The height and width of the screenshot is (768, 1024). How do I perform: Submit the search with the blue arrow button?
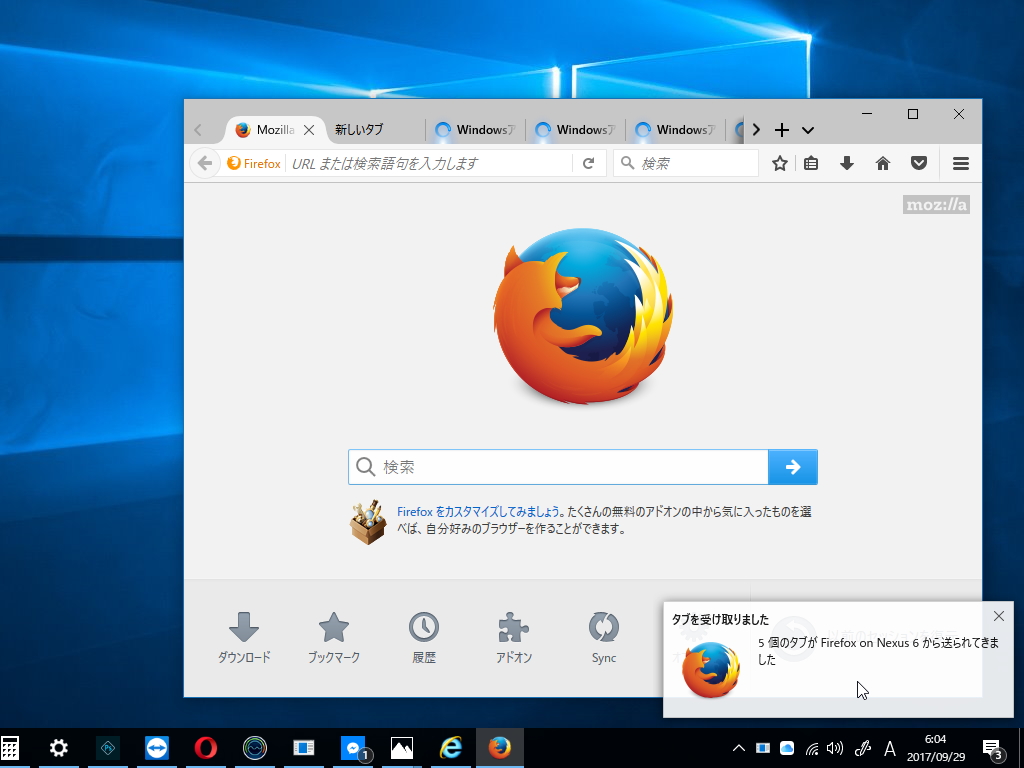793,467
